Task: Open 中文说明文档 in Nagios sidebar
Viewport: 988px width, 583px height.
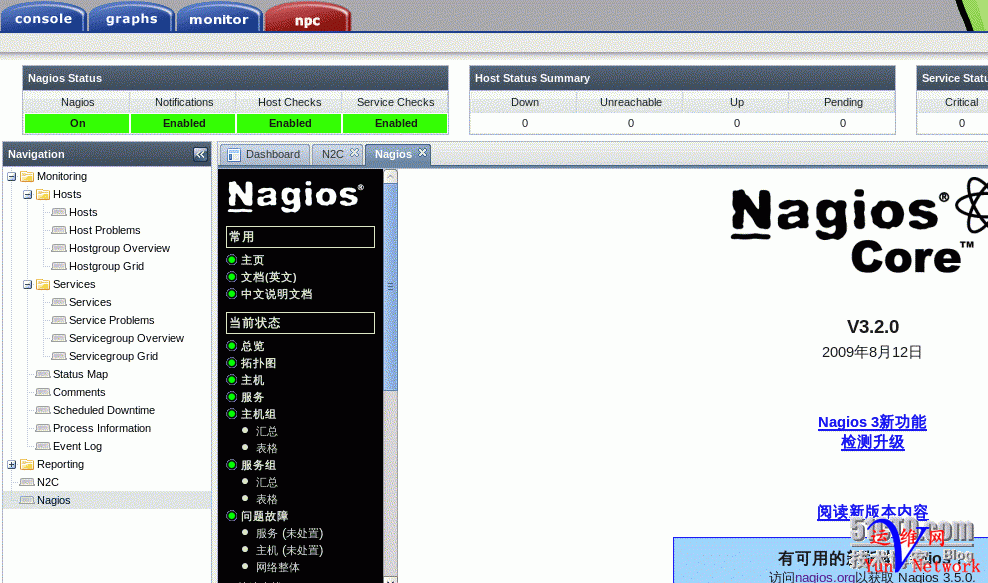Action: (277, 294)
